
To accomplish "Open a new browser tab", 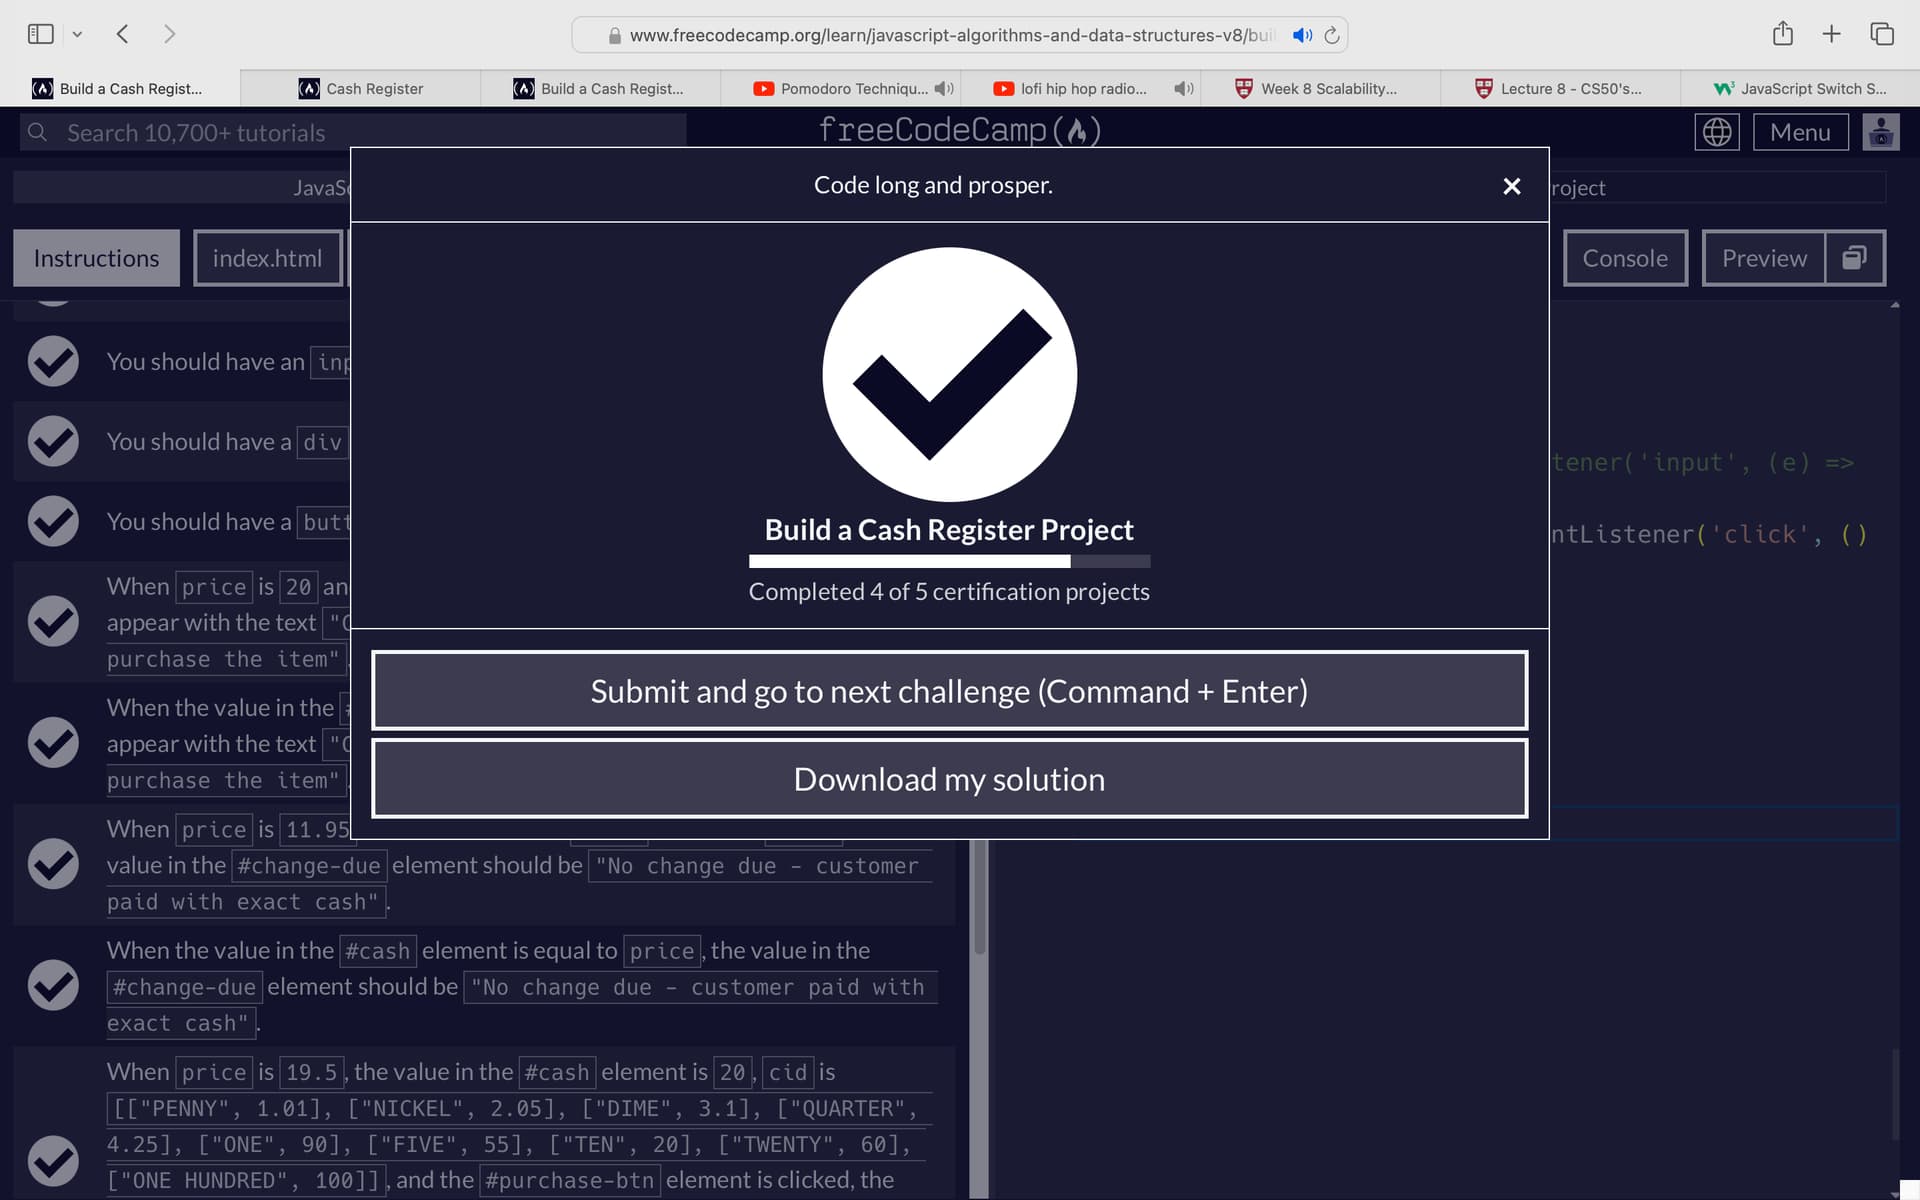I will click(x=1831, y=33).
